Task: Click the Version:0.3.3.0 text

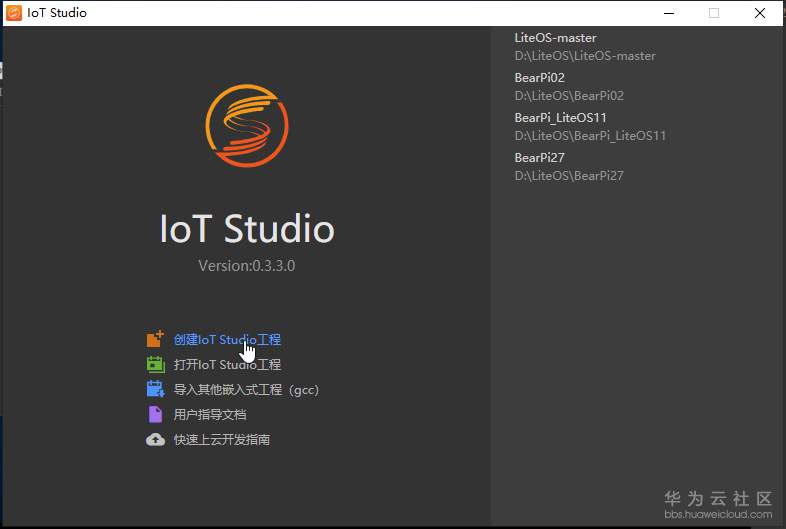Action: click(x=247, y=266)
